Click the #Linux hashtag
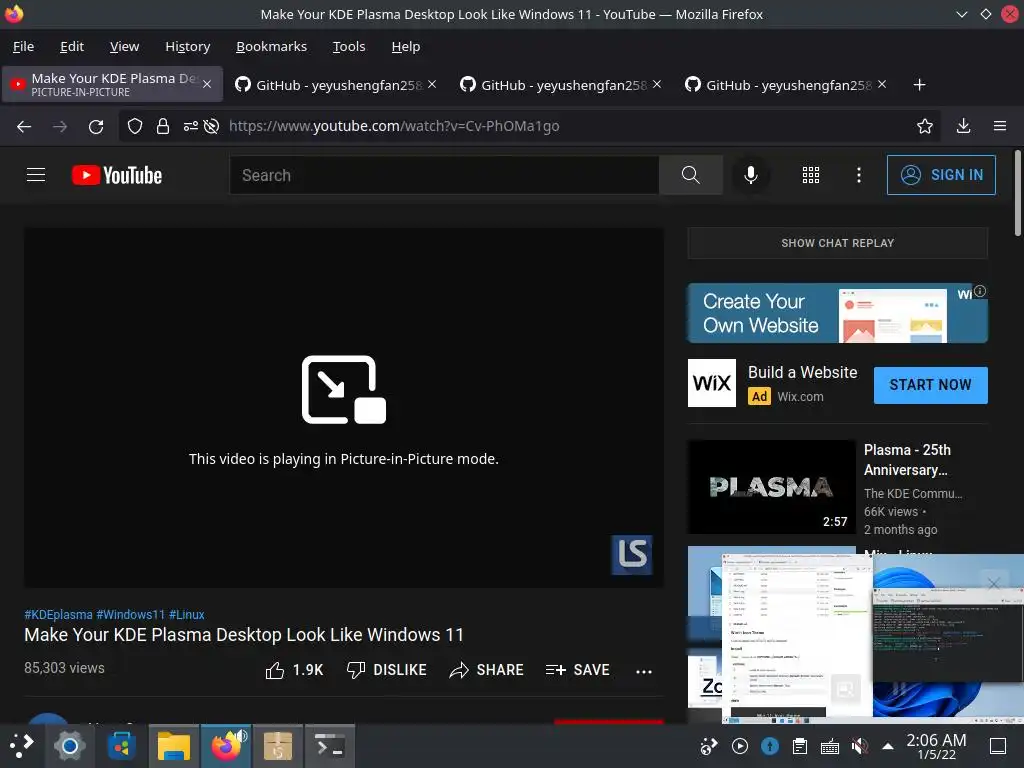The width and height of the screenshot is (1024, 768). click(x=187, y=615)
